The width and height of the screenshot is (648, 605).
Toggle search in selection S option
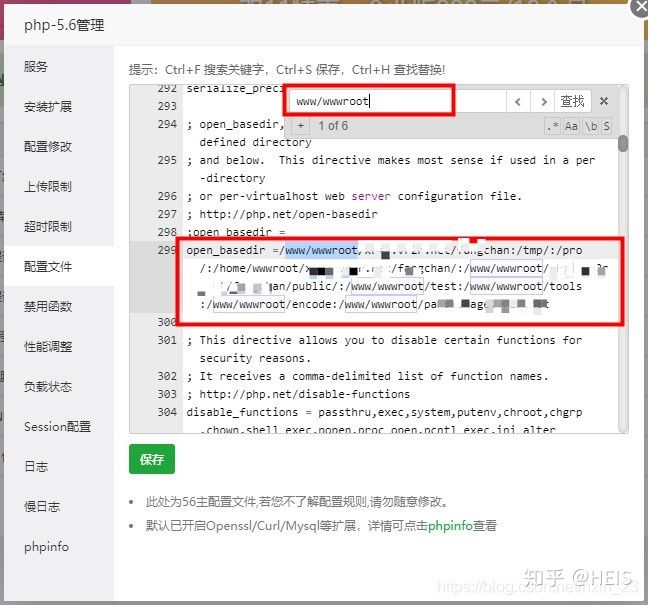coord(606,126)
